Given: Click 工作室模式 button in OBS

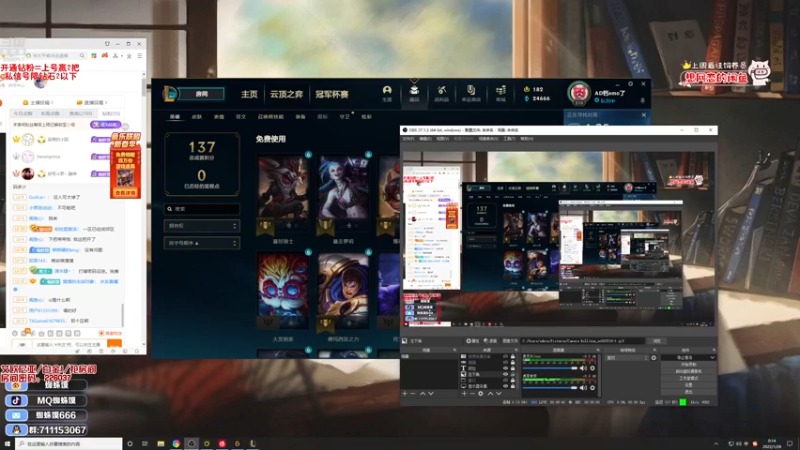Looking at the screenshot, I should pos(688,378).
